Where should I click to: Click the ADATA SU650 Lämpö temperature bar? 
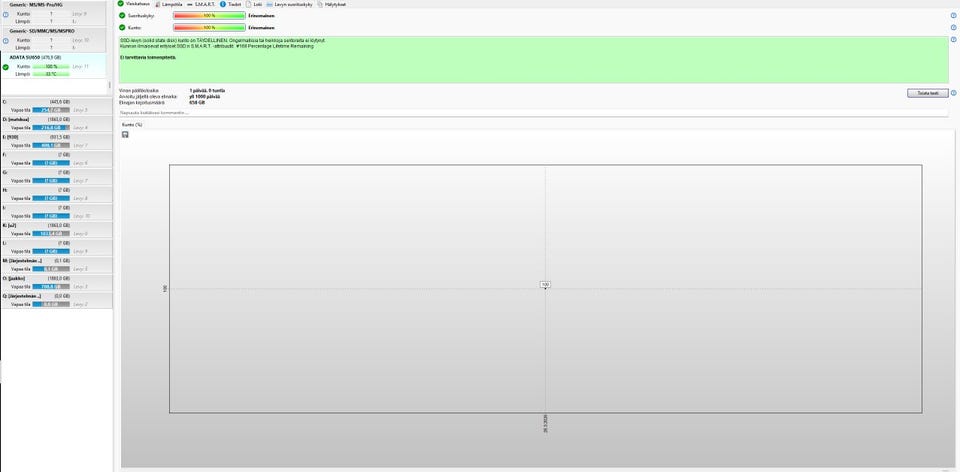[x=51, y=74]
